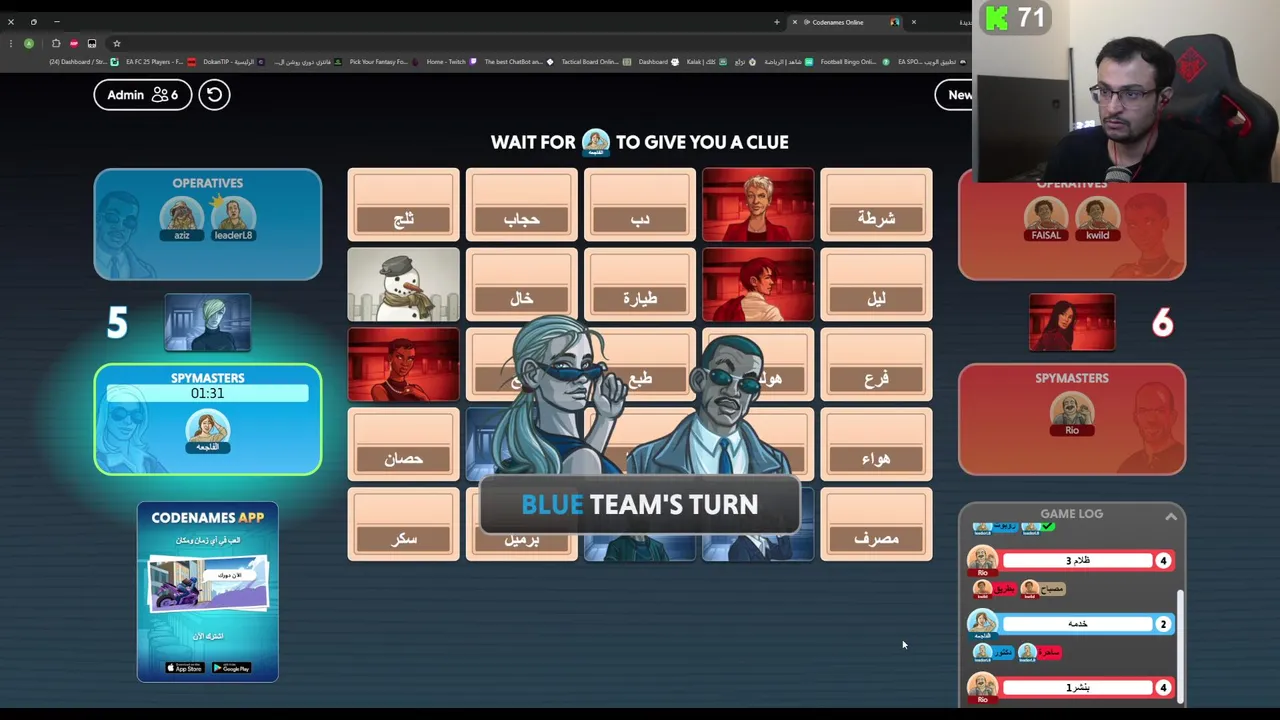
Task: Open the best ChatBot bookmark
Action: [518, 62]
